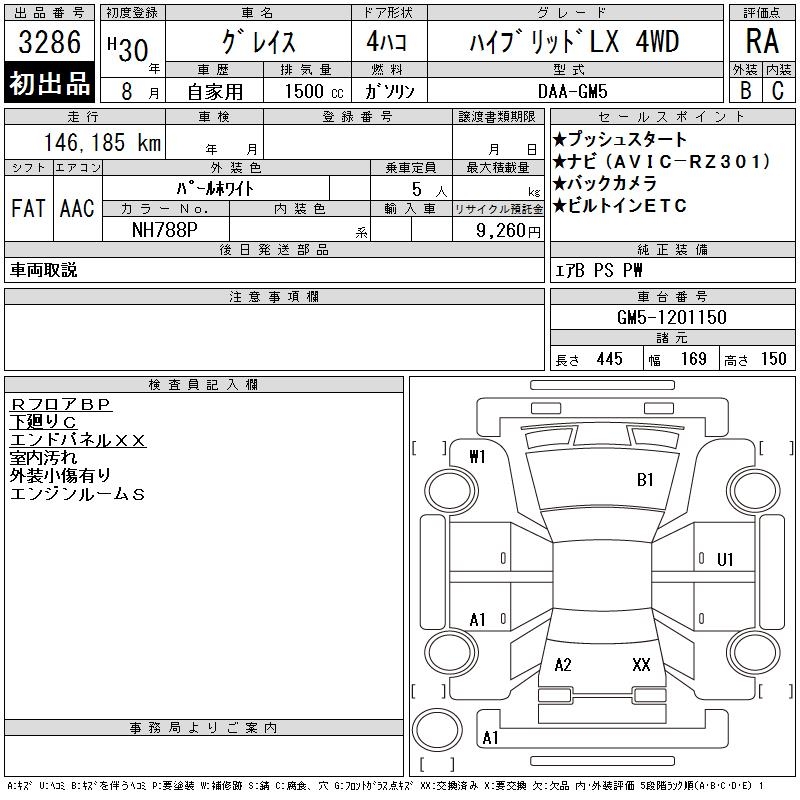The image size is (800, 800).
Task: Click the 注意事項欄 header
Action: [x=274, y=296]
